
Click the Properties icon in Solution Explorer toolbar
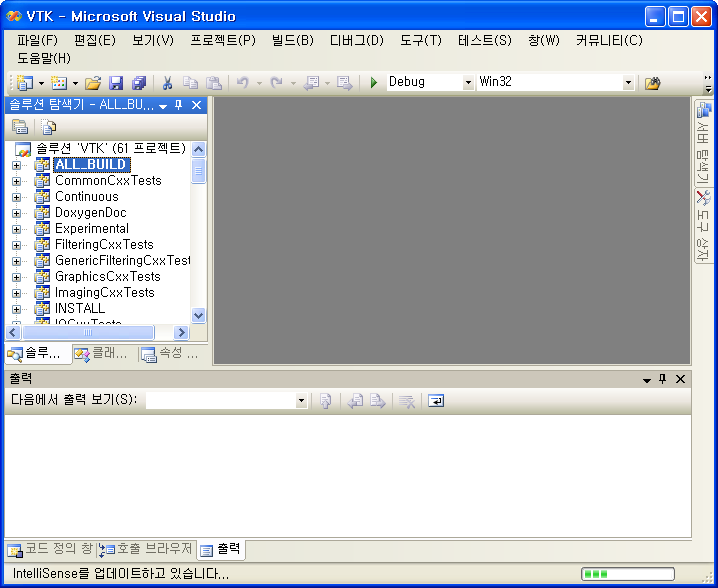point(20,127)
